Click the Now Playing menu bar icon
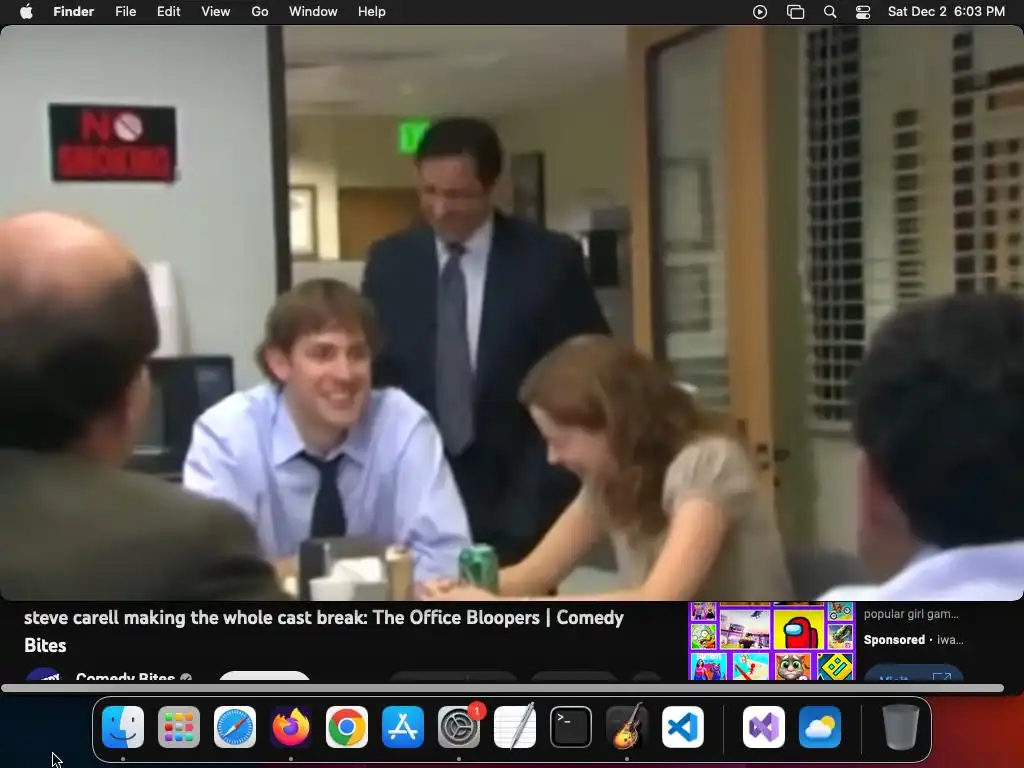The height and width of the screenshot is (768, 1024). point(760,12)
